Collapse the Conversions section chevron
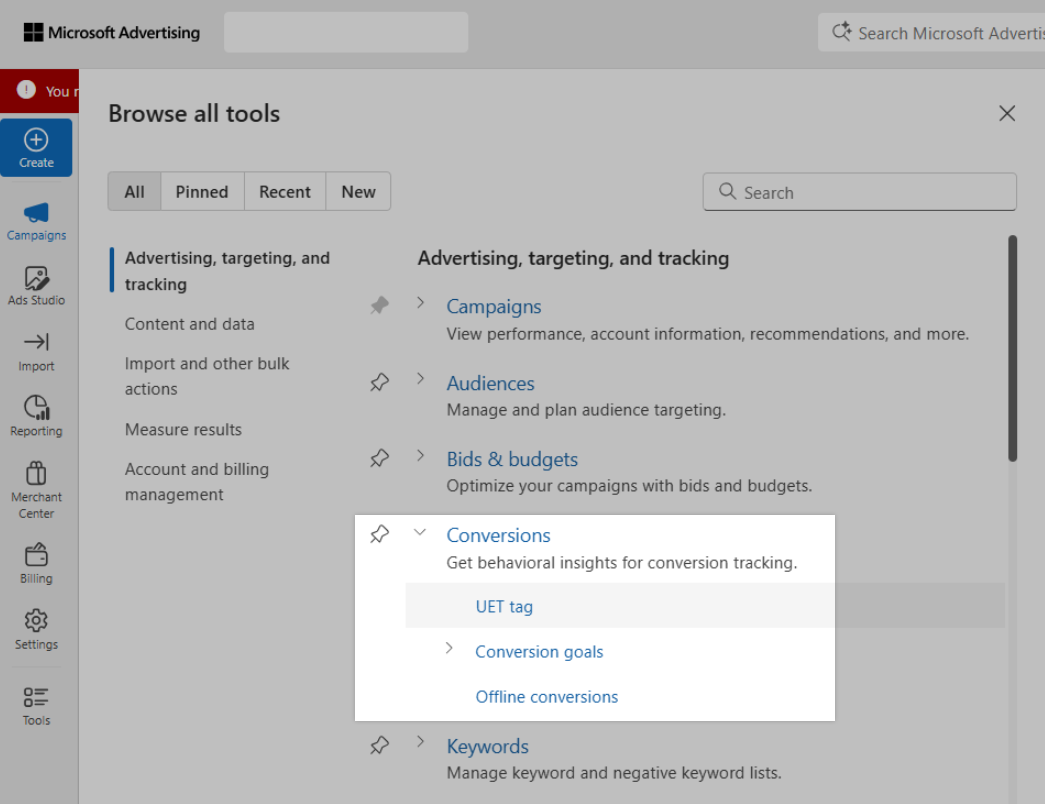Viewport: 1045px width, 804px height. coord(421,533)
